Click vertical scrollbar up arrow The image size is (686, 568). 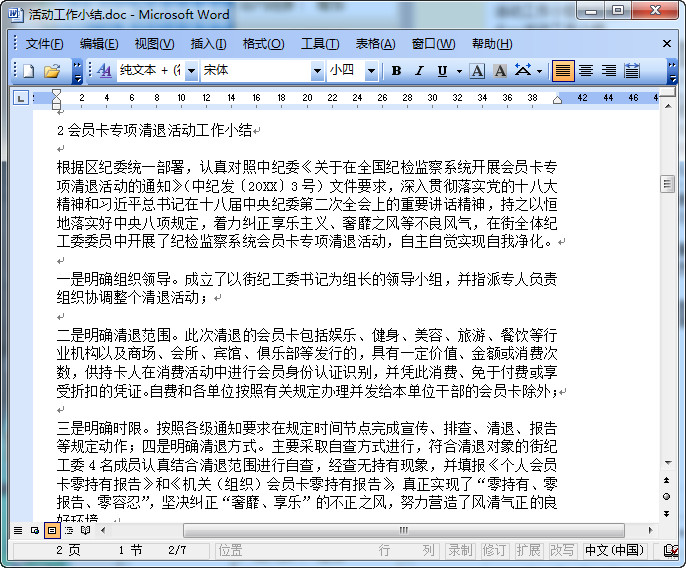pyautogui.click(x=667, y=106)
